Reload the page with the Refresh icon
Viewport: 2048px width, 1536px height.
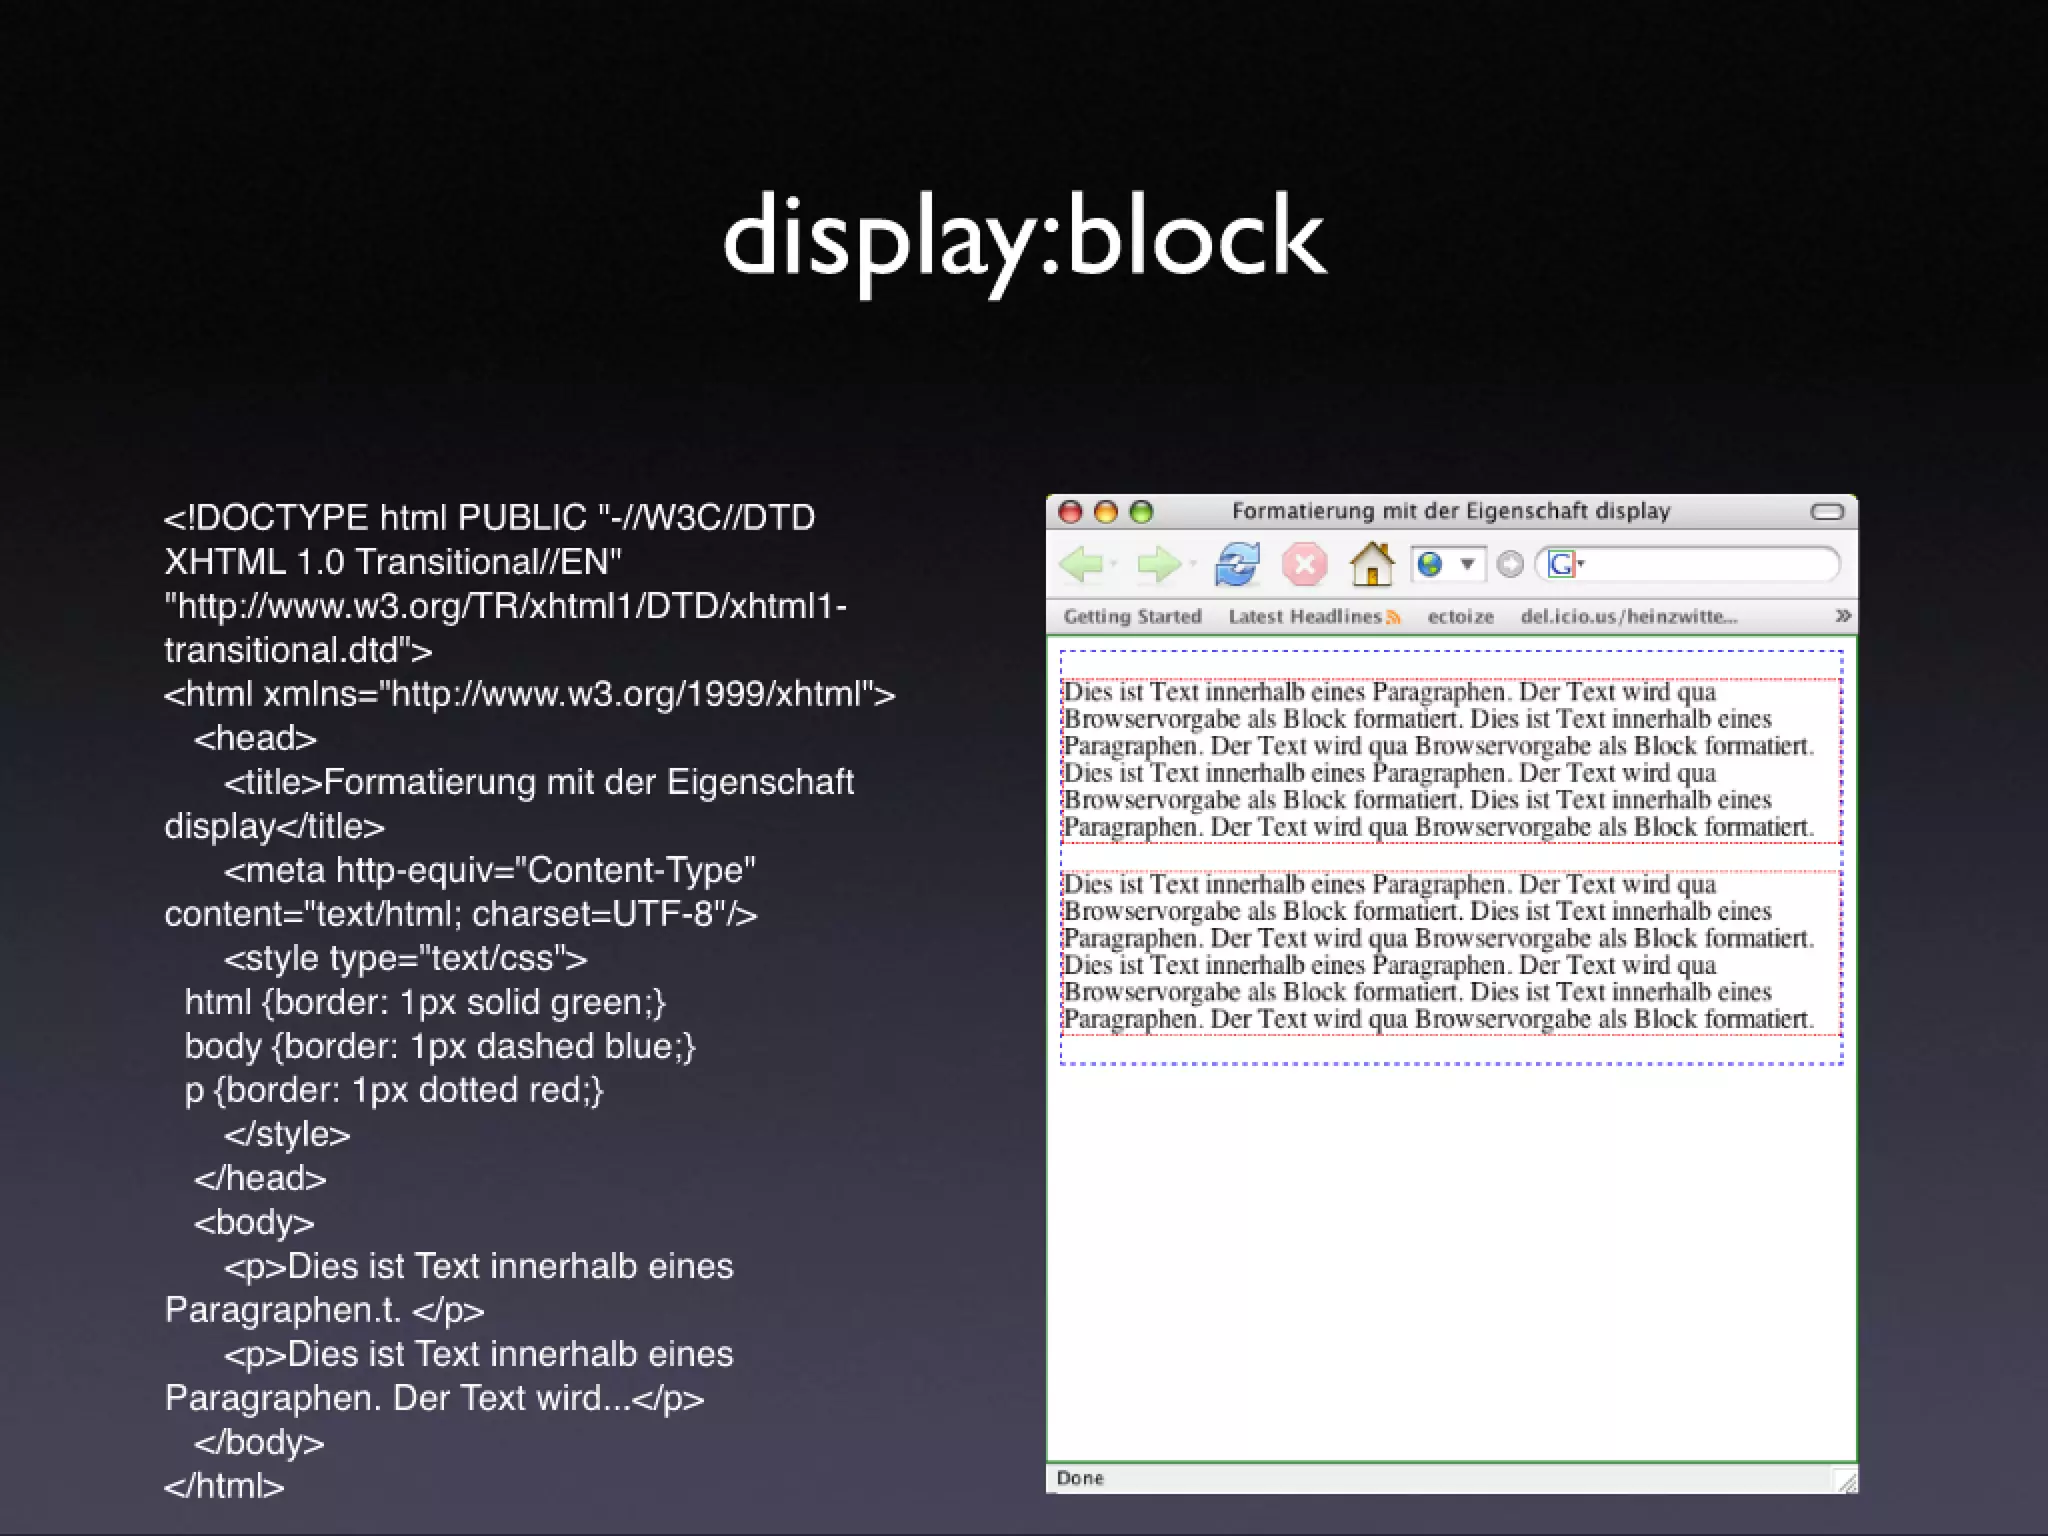point(1237,565)
